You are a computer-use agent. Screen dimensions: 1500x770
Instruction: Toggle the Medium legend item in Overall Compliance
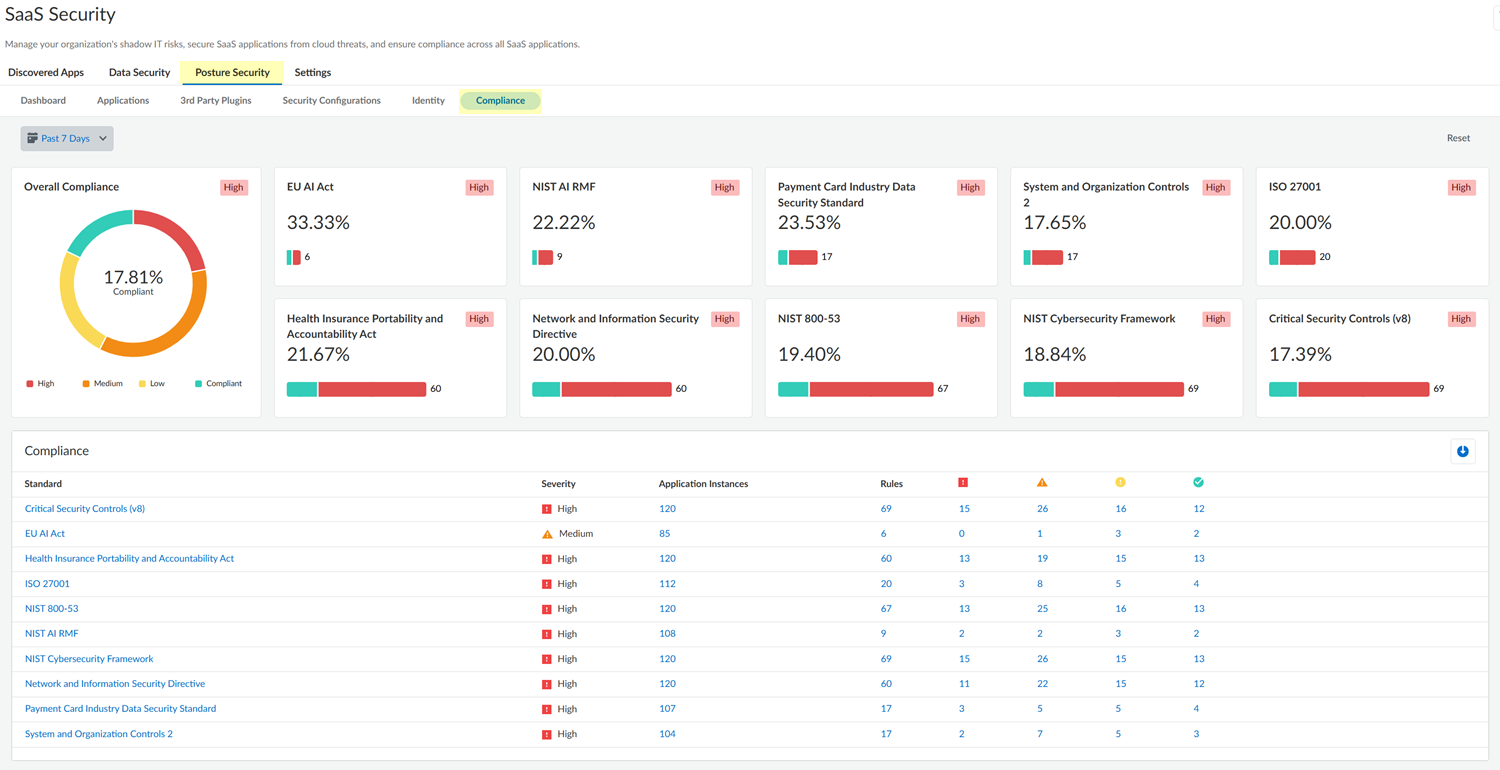[x=102, y=384]
